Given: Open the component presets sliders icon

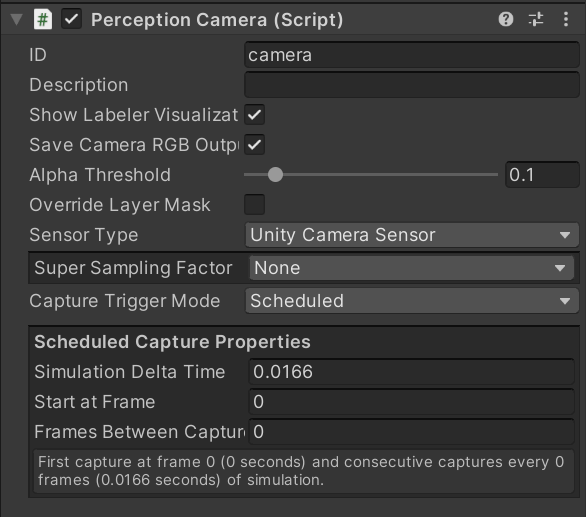Looking at the screenshot, I should [x=536, y=19].
